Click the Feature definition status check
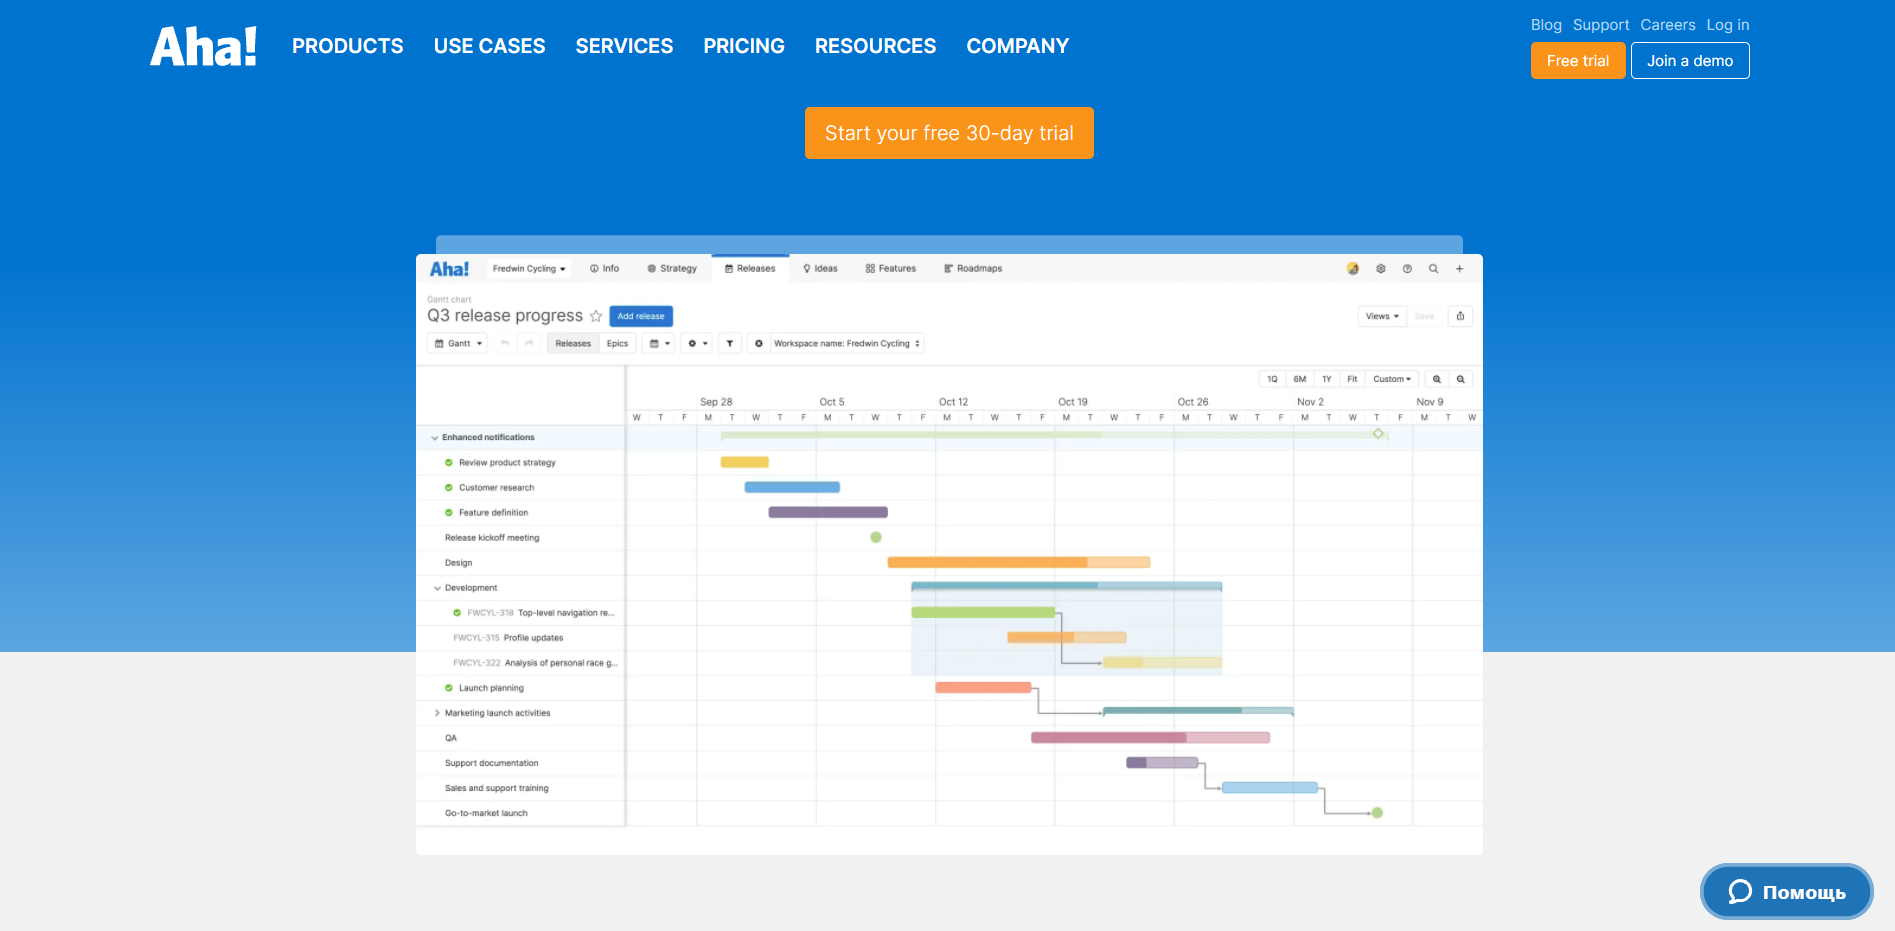Viewport: 1895px width, 931px height. click(449, 513)
